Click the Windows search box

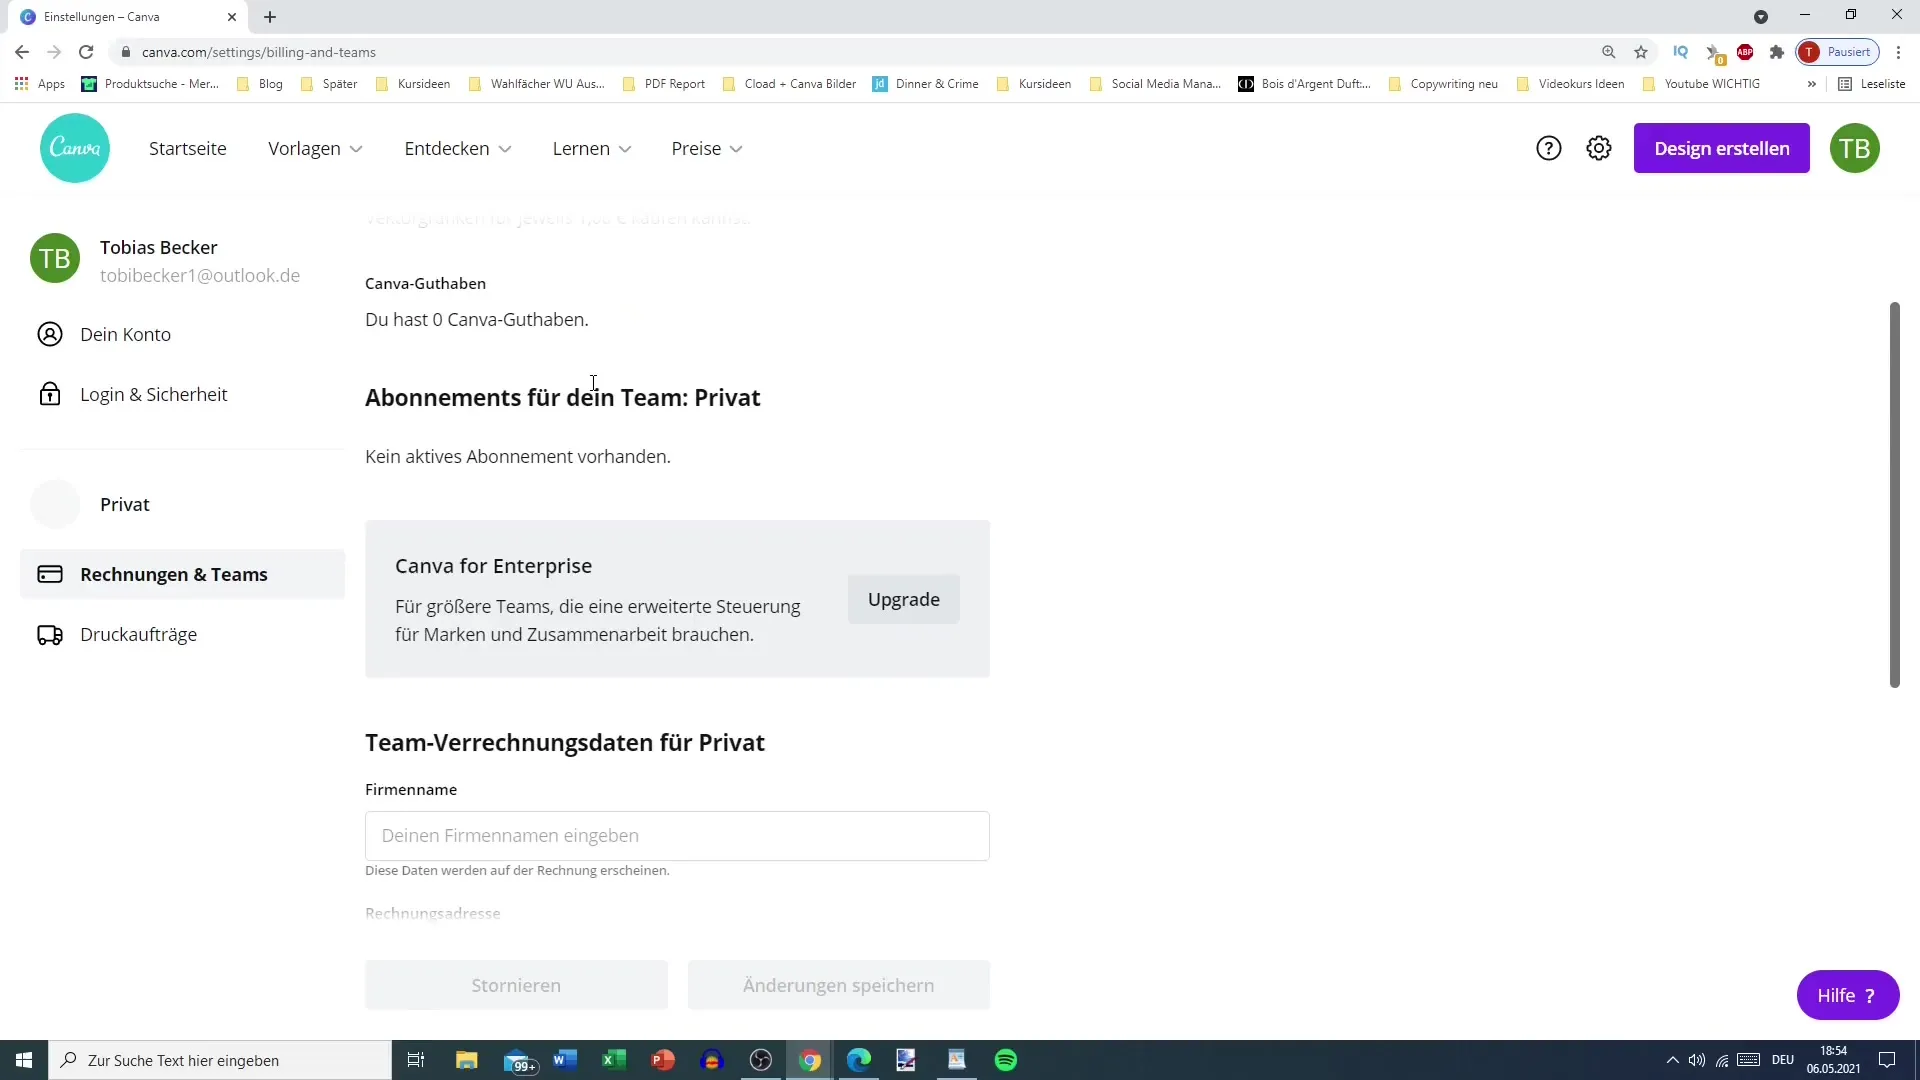pyautogui.click(x=220, y=1060)
